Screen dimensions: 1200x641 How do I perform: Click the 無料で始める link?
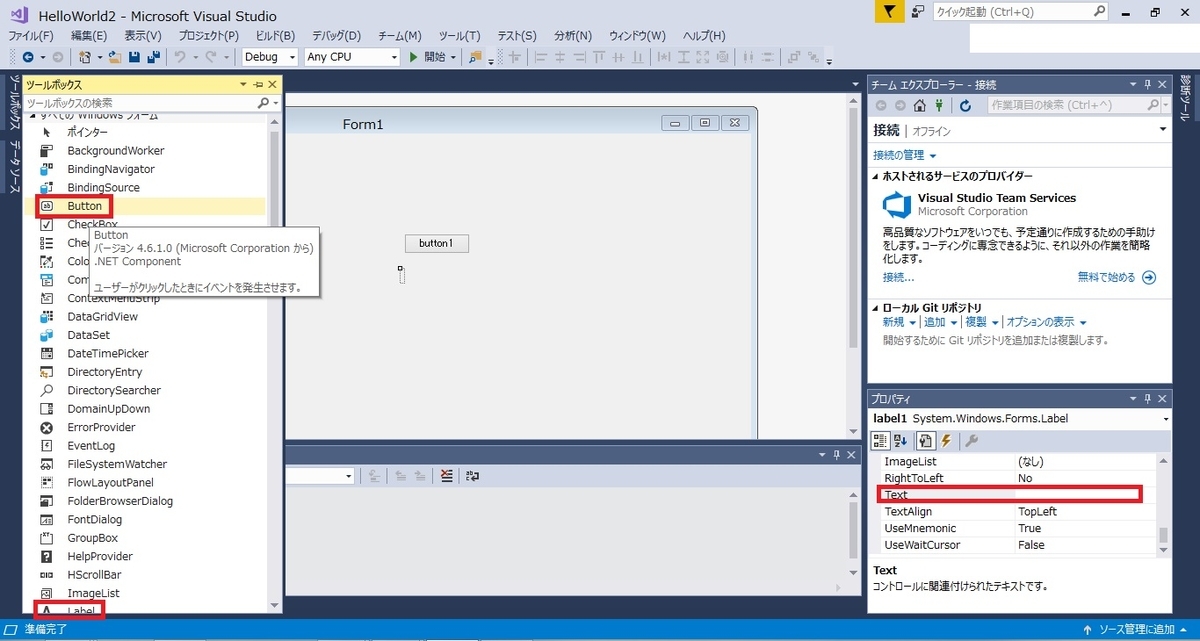click(x=1107, y=277)
